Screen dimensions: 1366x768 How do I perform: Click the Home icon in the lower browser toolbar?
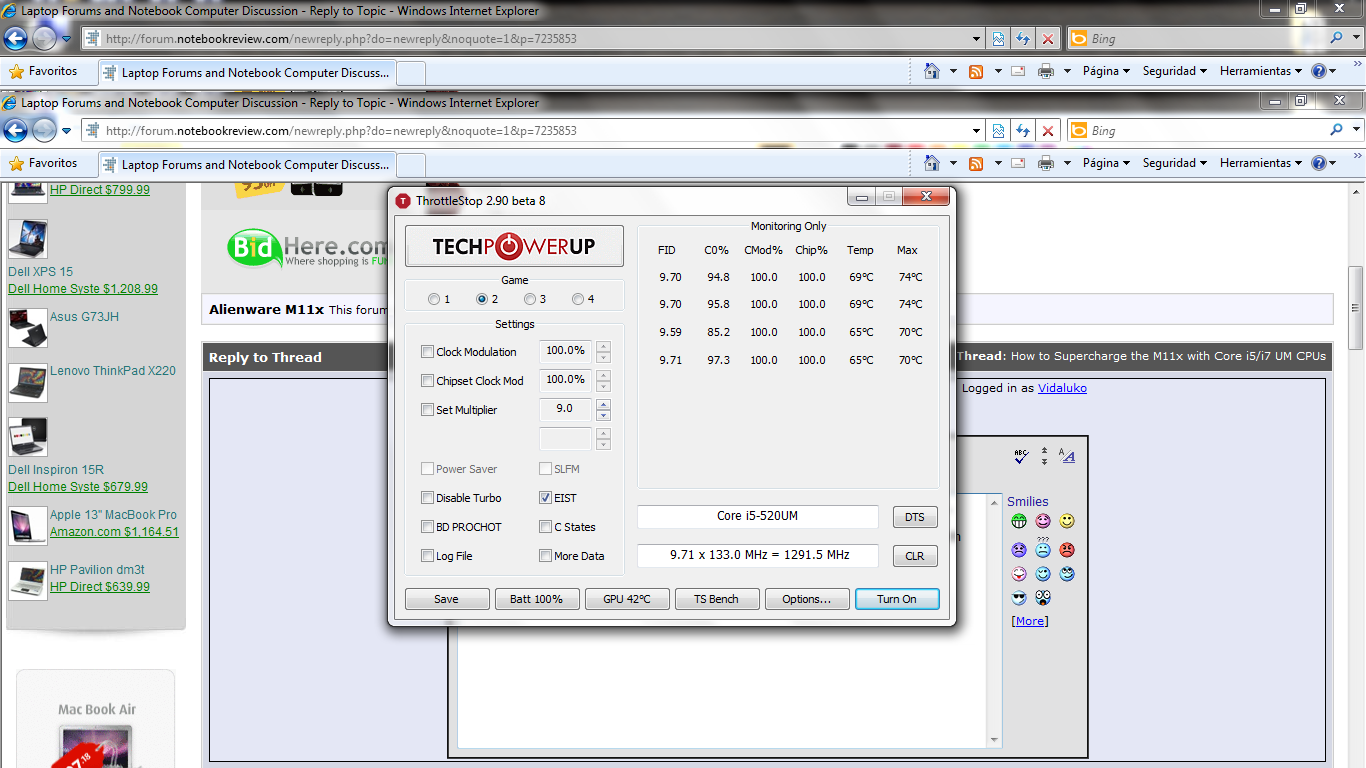point(932,163)
